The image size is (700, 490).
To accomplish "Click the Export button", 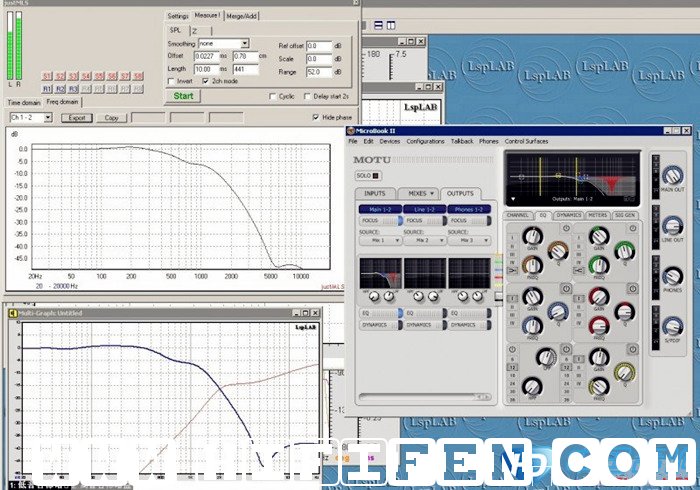I will 77,118.
